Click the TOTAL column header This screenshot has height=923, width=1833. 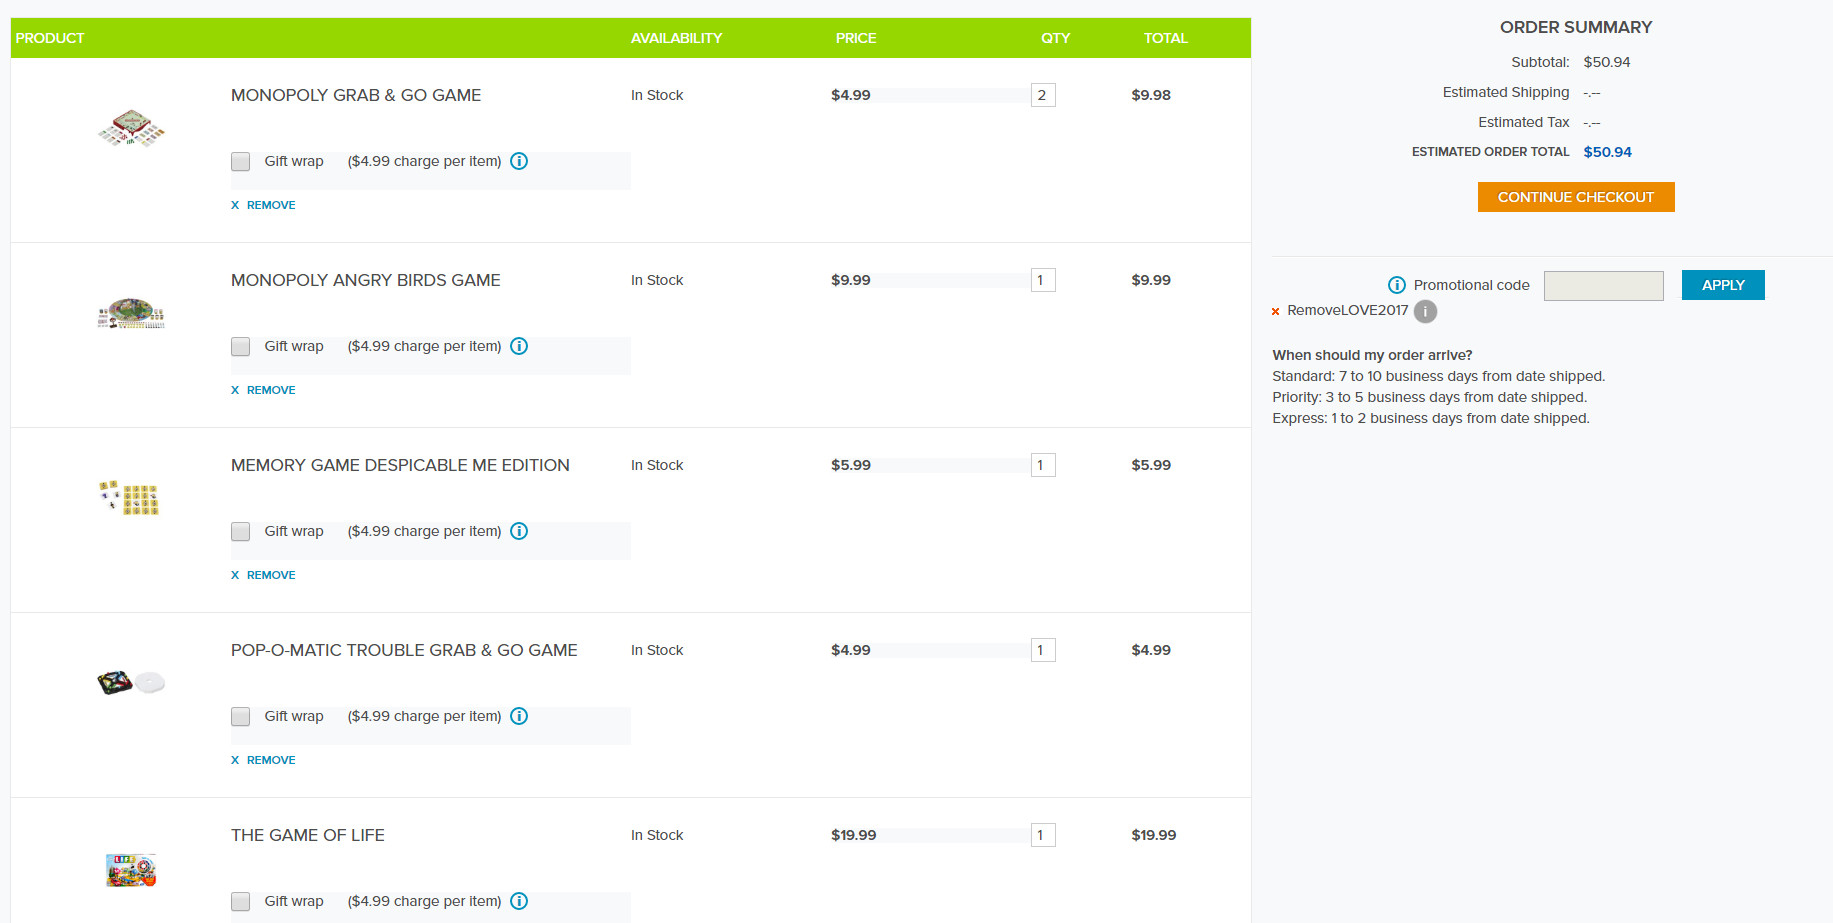click(1166, 38)
